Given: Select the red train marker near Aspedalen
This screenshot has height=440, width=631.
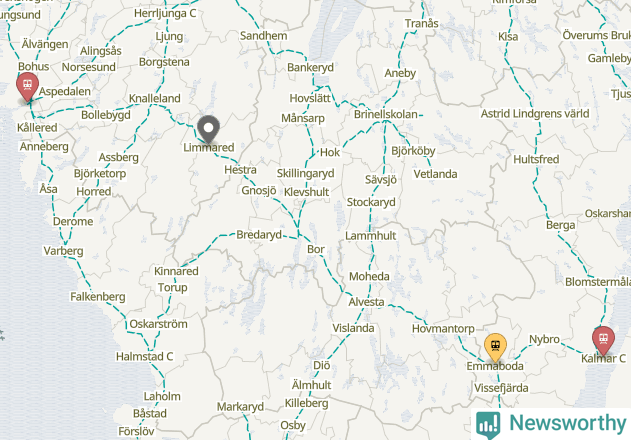Looking at the screenshot, I should [x=27, y=87].
